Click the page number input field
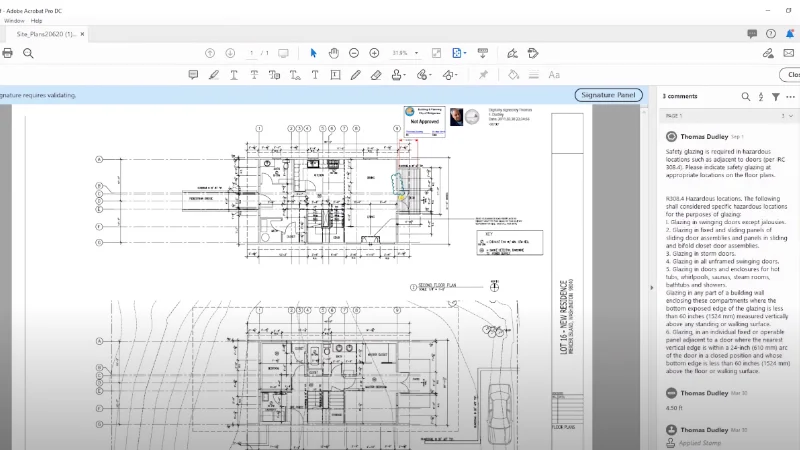The image size is (800, 450). [x=251, y=53]
